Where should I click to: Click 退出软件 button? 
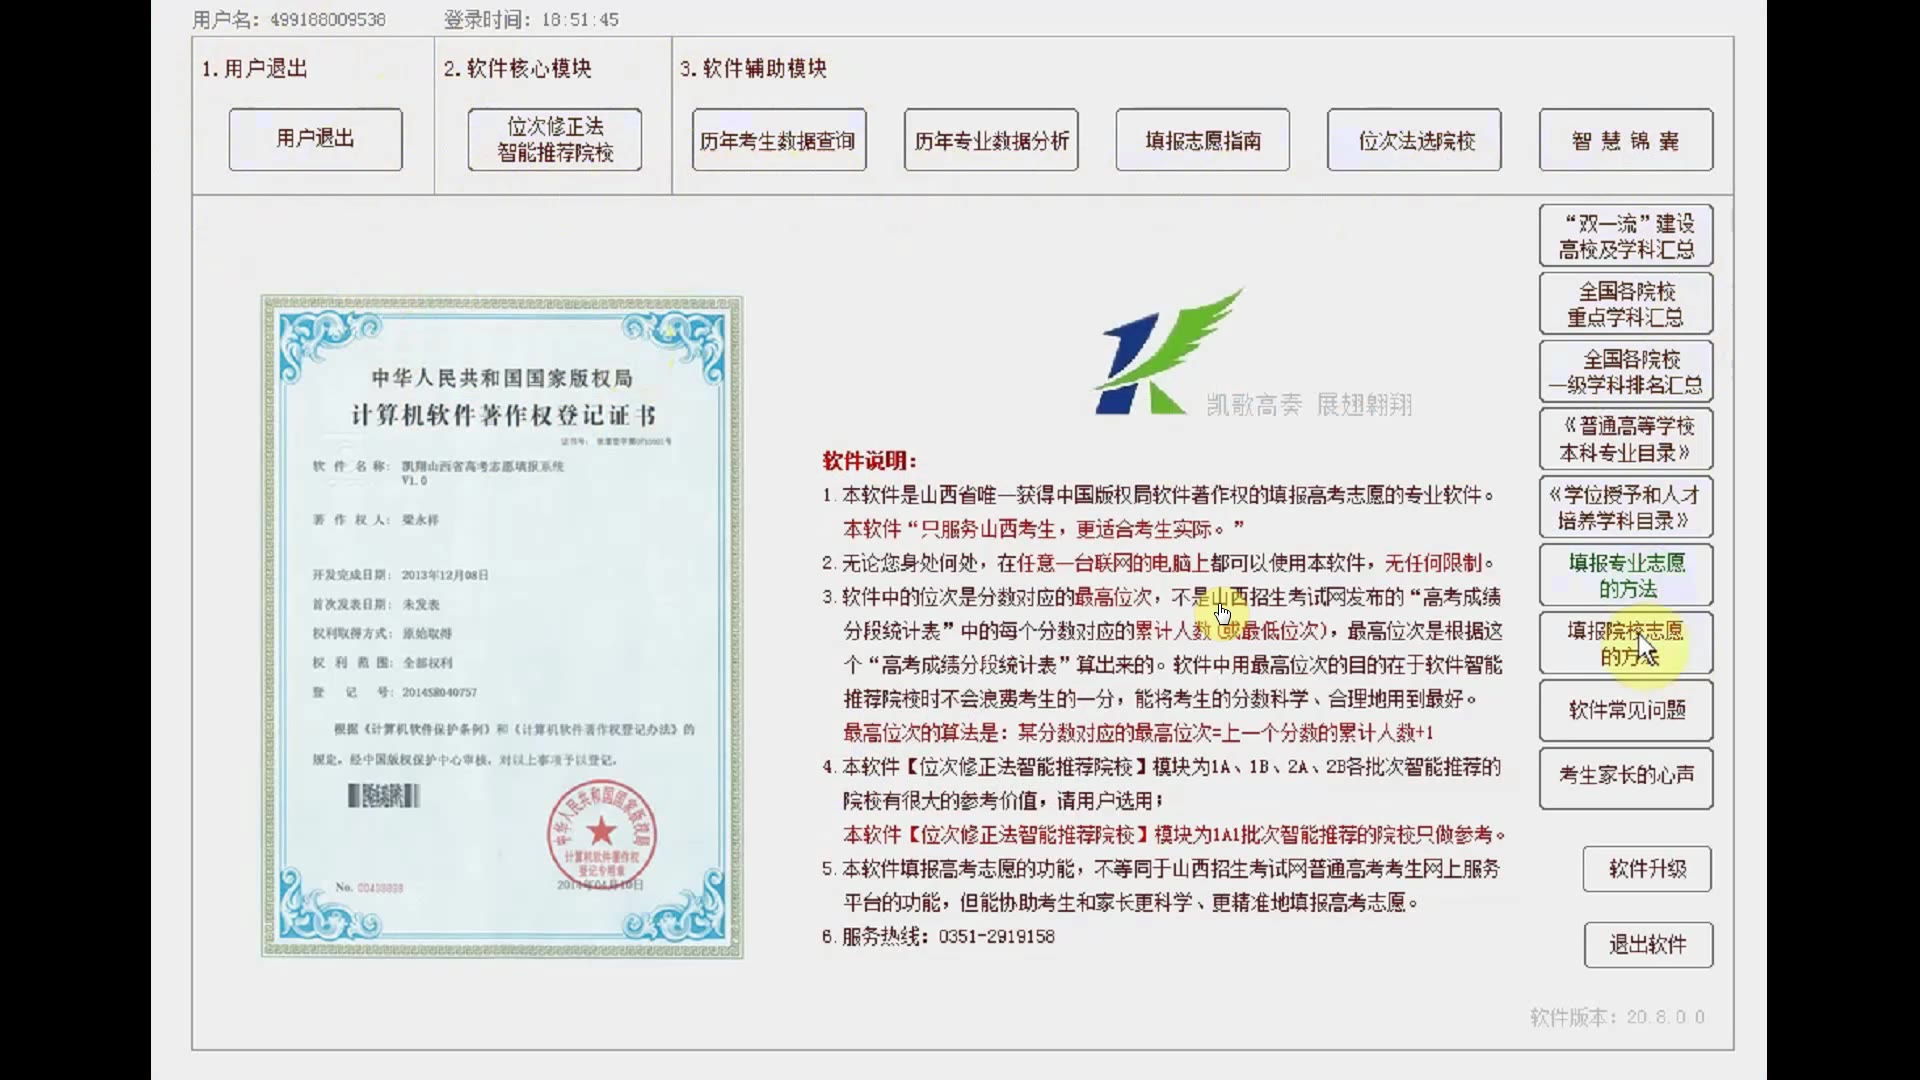tap(1648, 945)
